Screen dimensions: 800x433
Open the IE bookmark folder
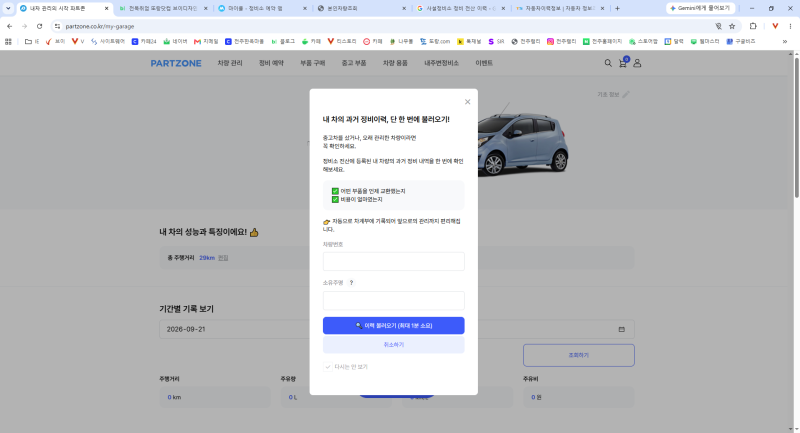pyautogui.click(x=32, y=42)
